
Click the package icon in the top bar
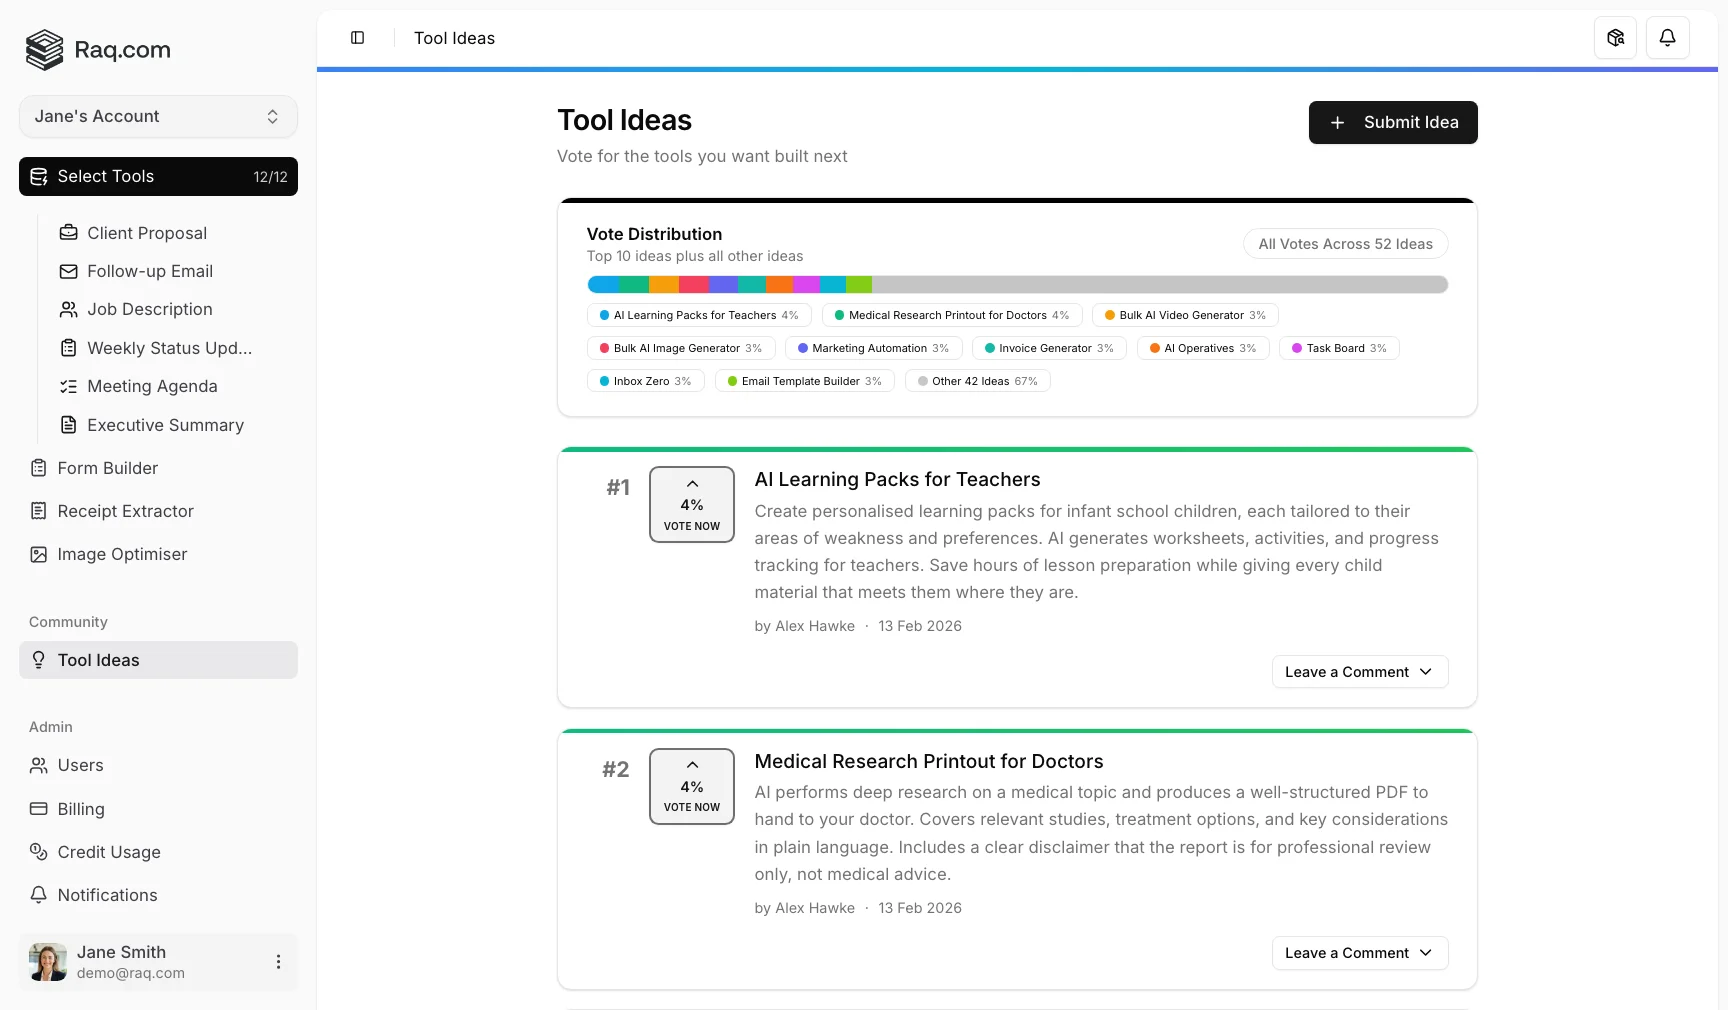click(x=1615, y=38)
